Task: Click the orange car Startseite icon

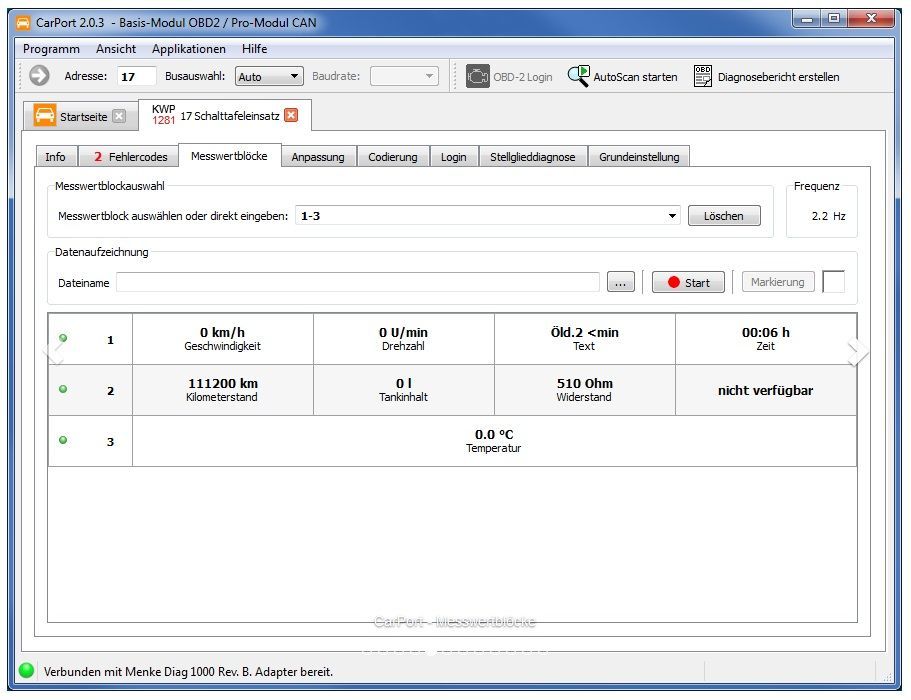Action: 45,115
